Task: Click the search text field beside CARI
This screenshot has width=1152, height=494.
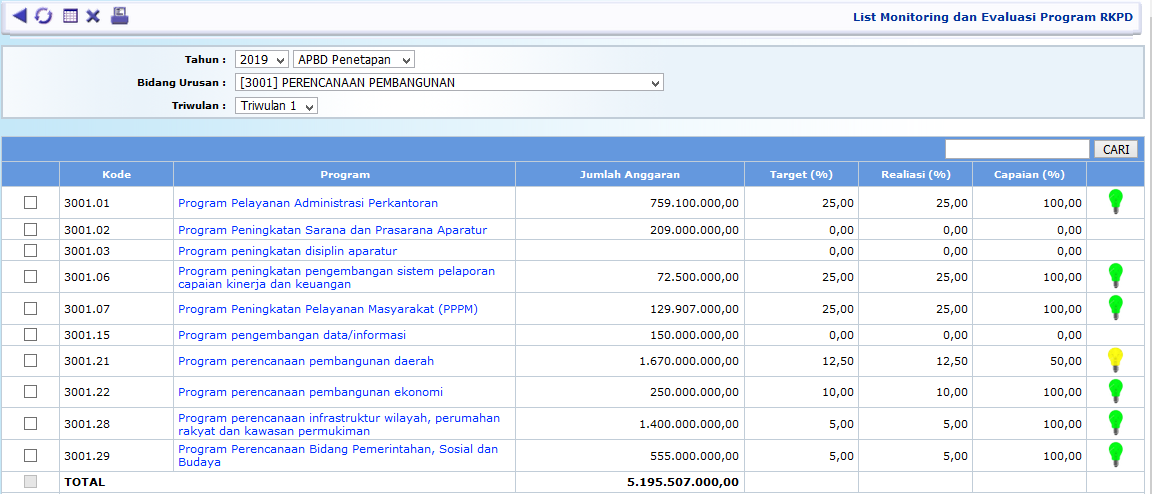Action: 1017,149
